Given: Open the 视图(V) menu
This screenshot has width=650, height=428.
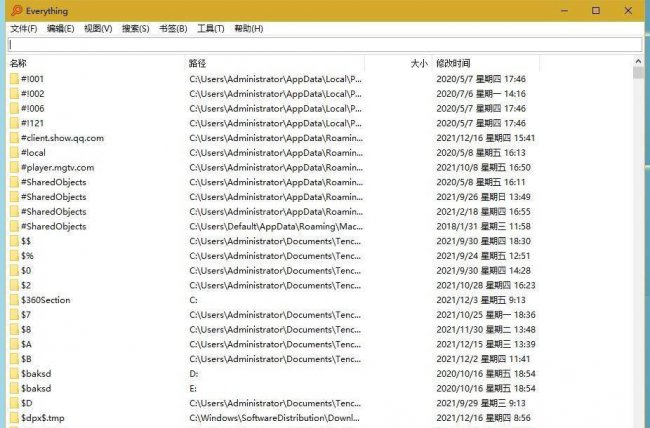Looking at the screenshot, I should [98, 29].
